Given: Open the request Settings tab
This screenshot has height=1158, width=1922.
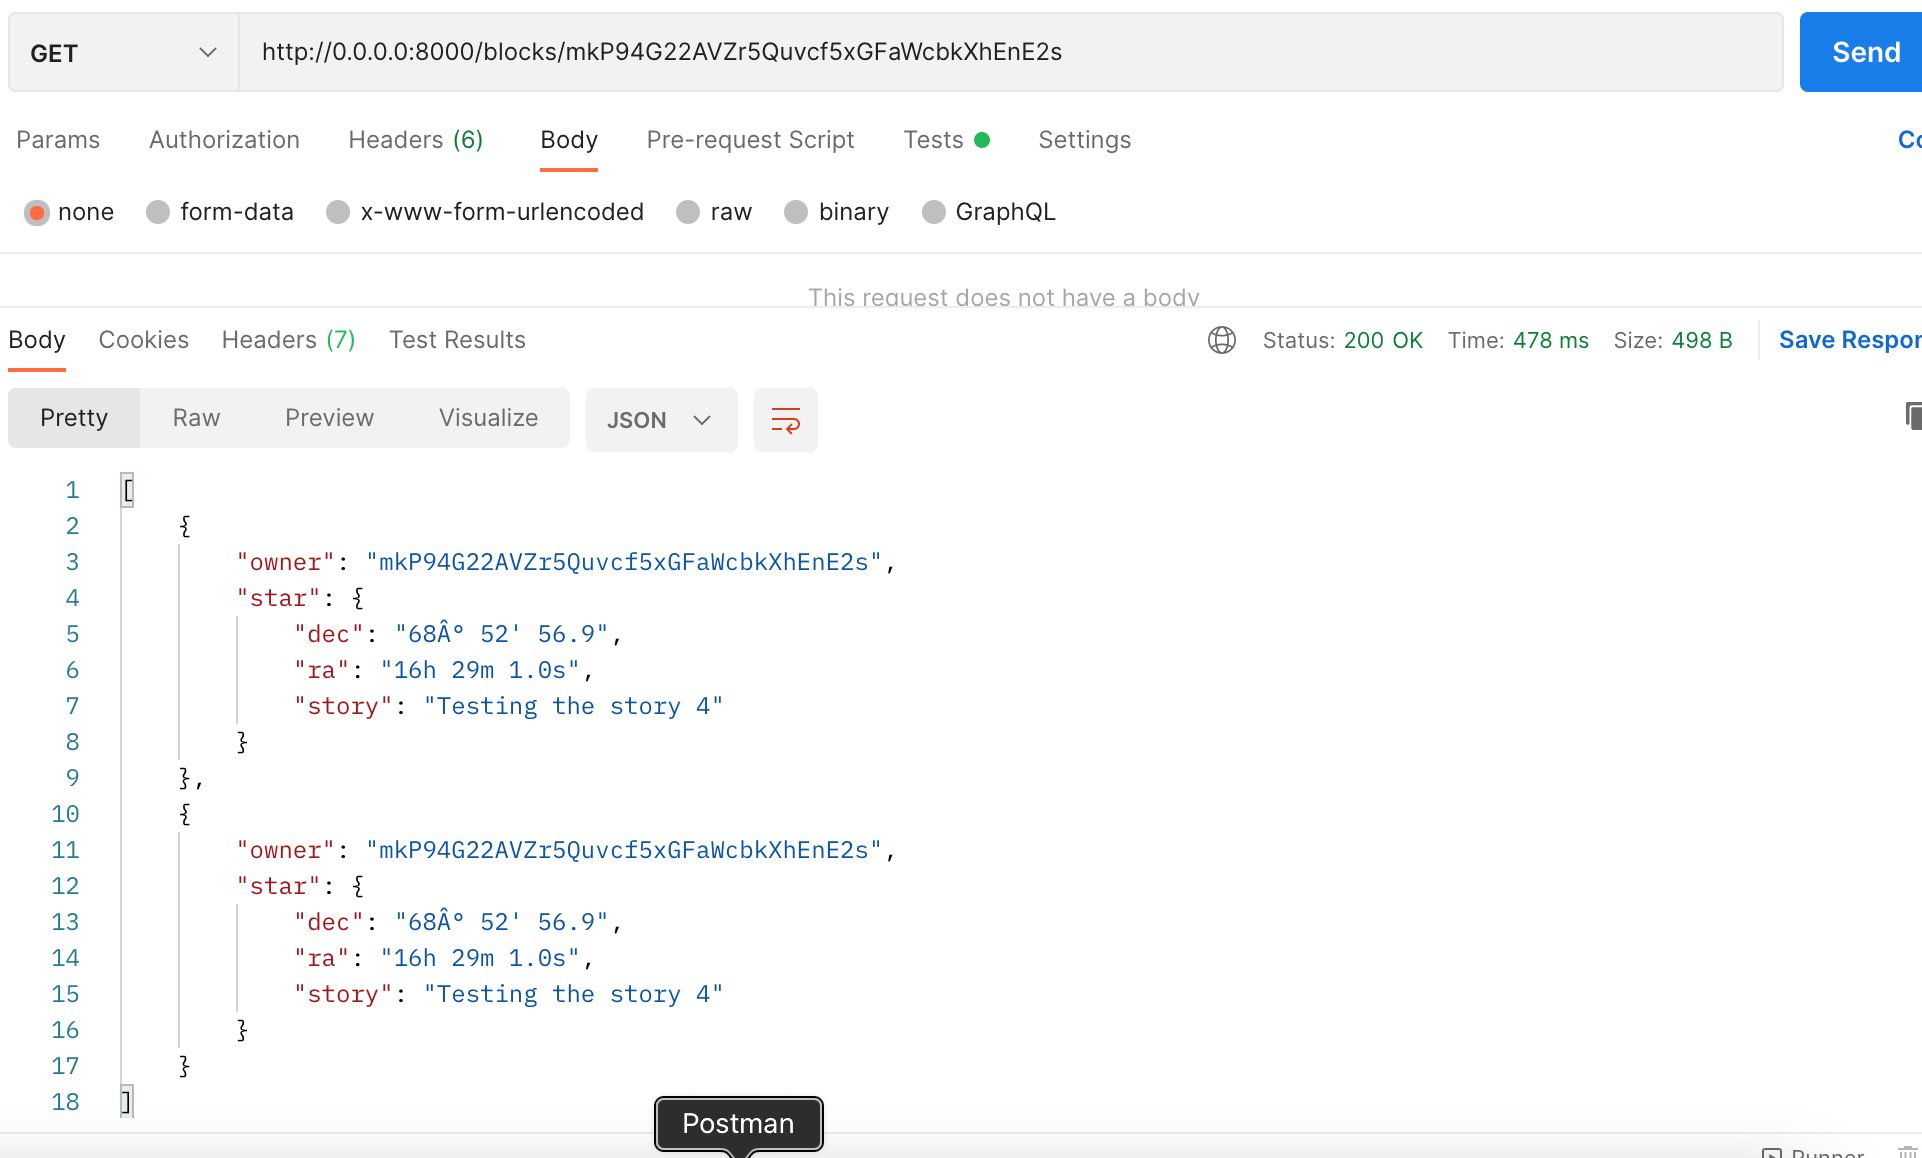Looking at the screenshot, I should pyautogui.click(x=1084, y=140).
